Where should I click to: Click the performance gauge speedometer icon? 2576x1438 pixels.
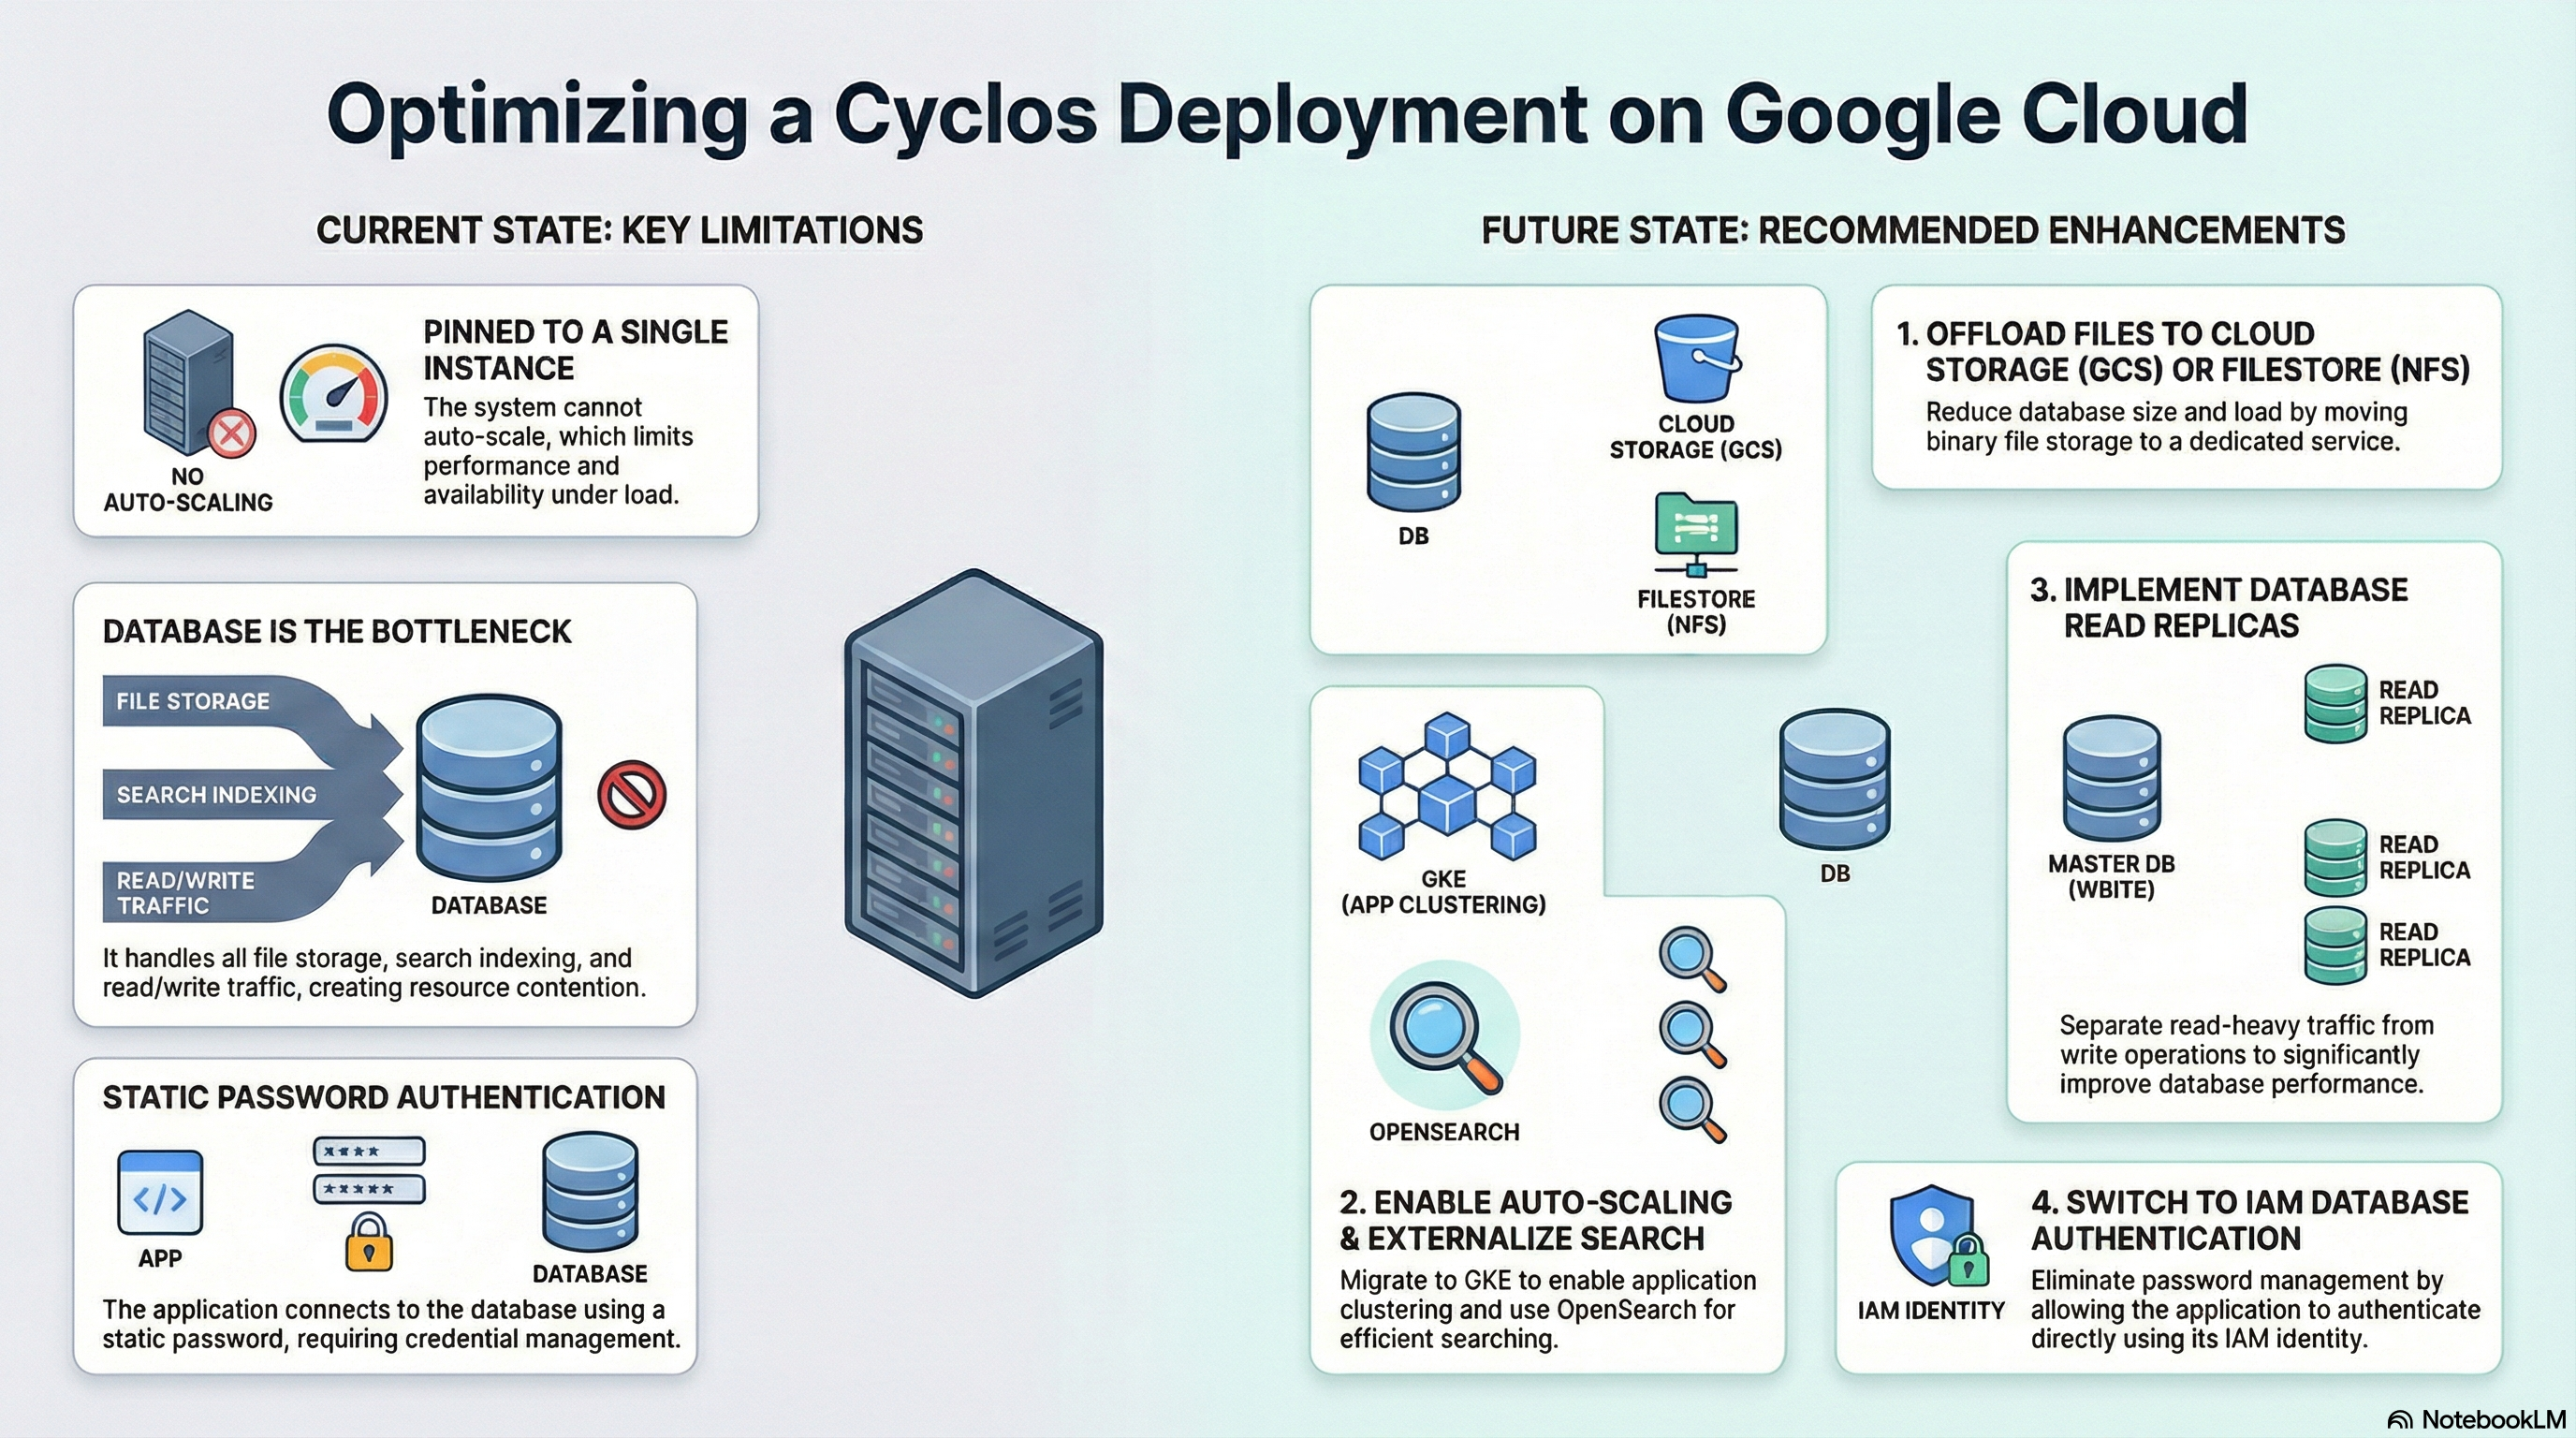[x=333, y=395]
